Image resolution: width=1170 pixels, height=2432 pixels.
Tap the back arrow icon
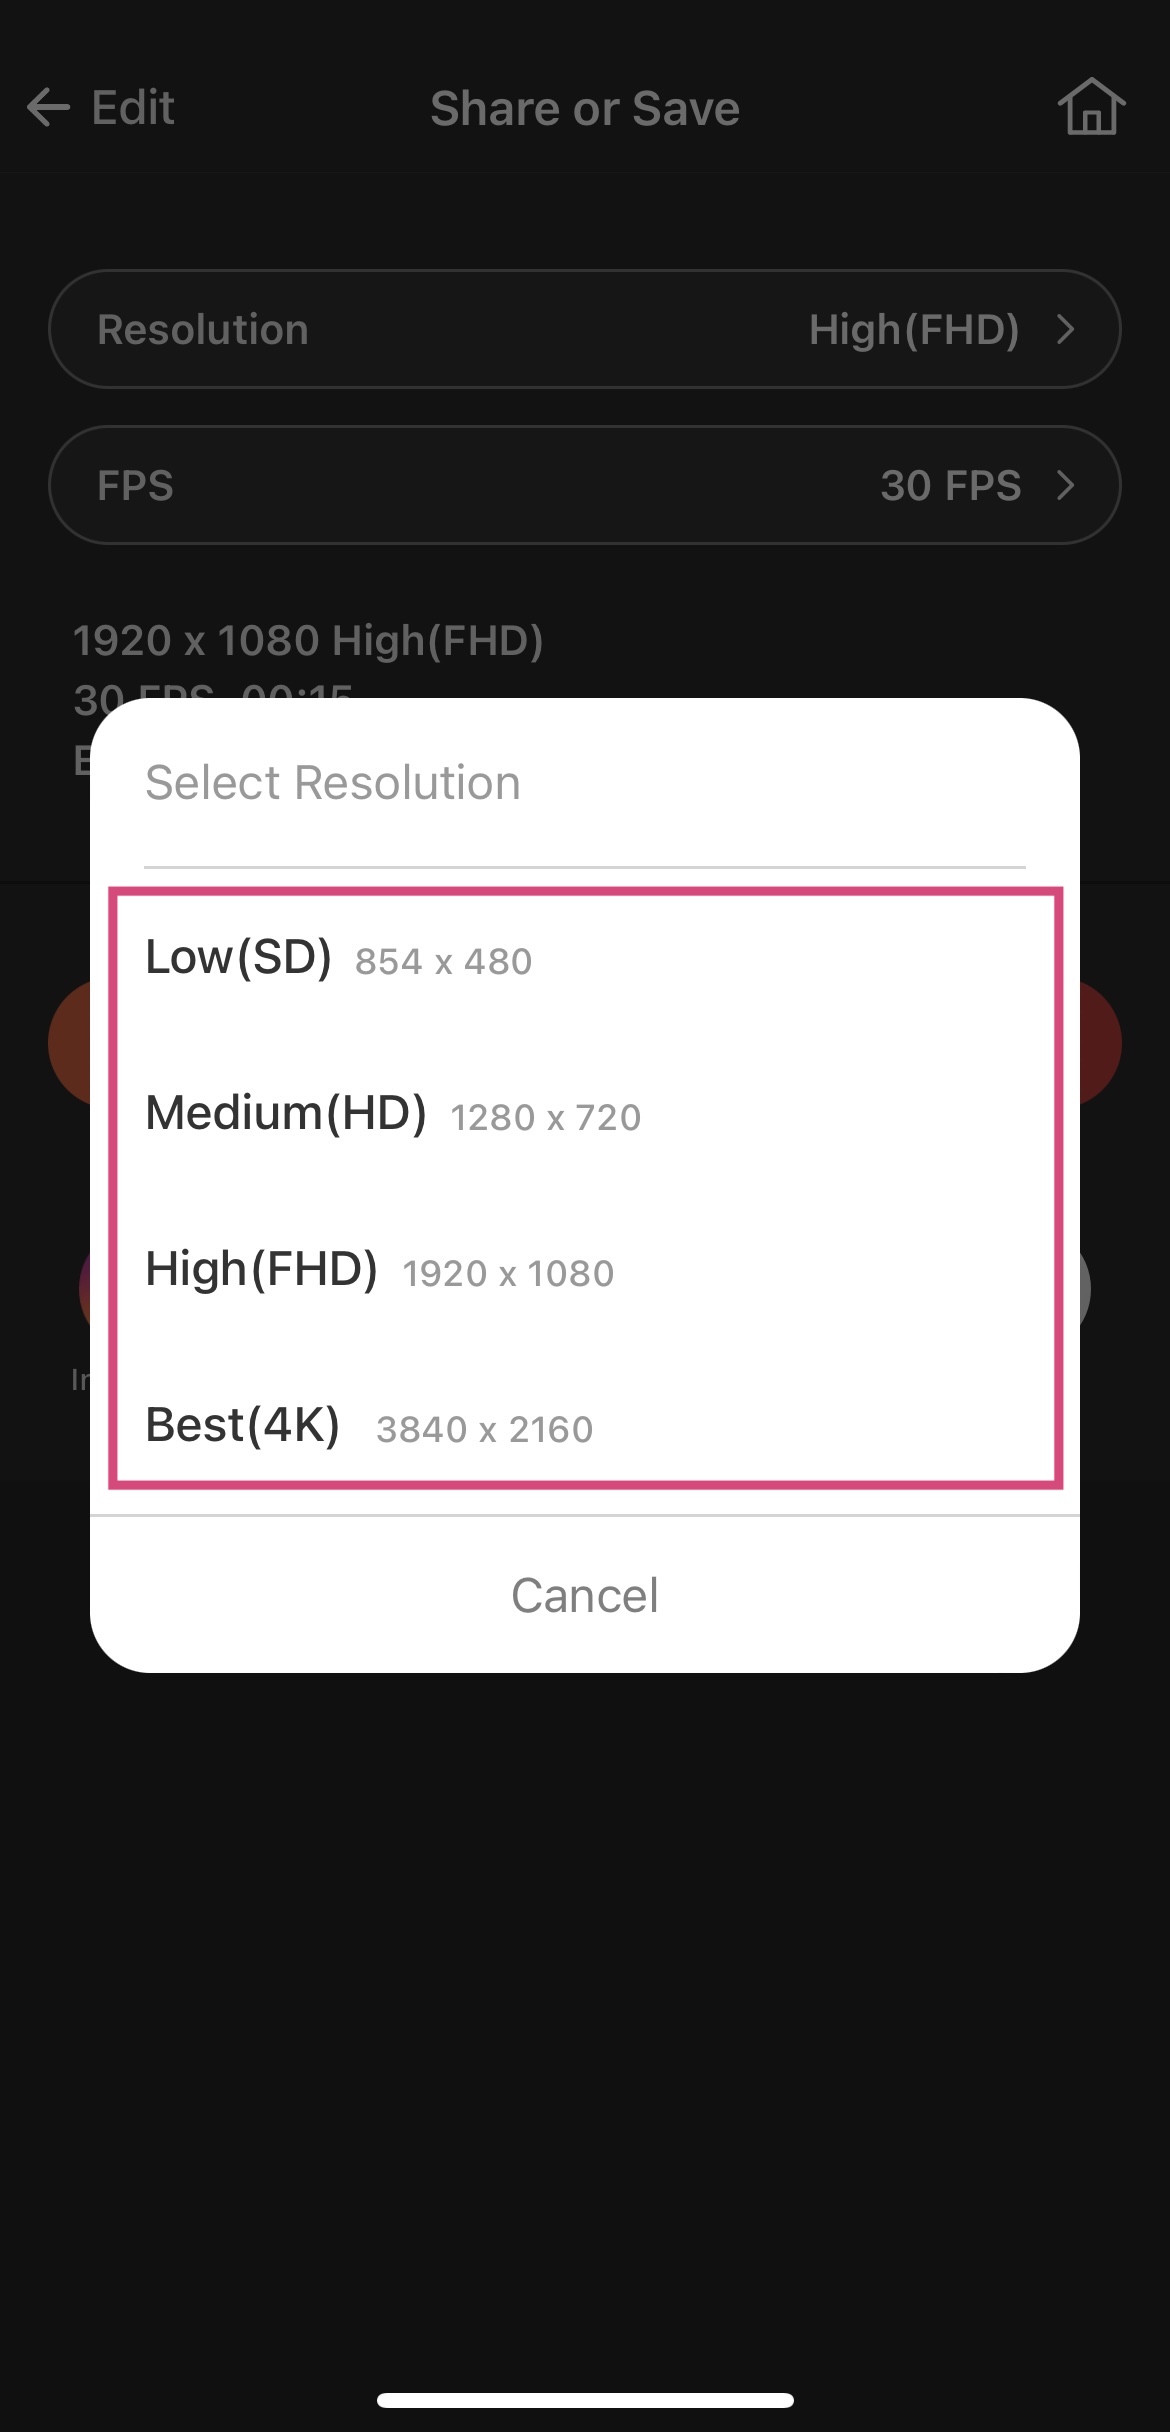pyautogui.click(x=48, y=108)
